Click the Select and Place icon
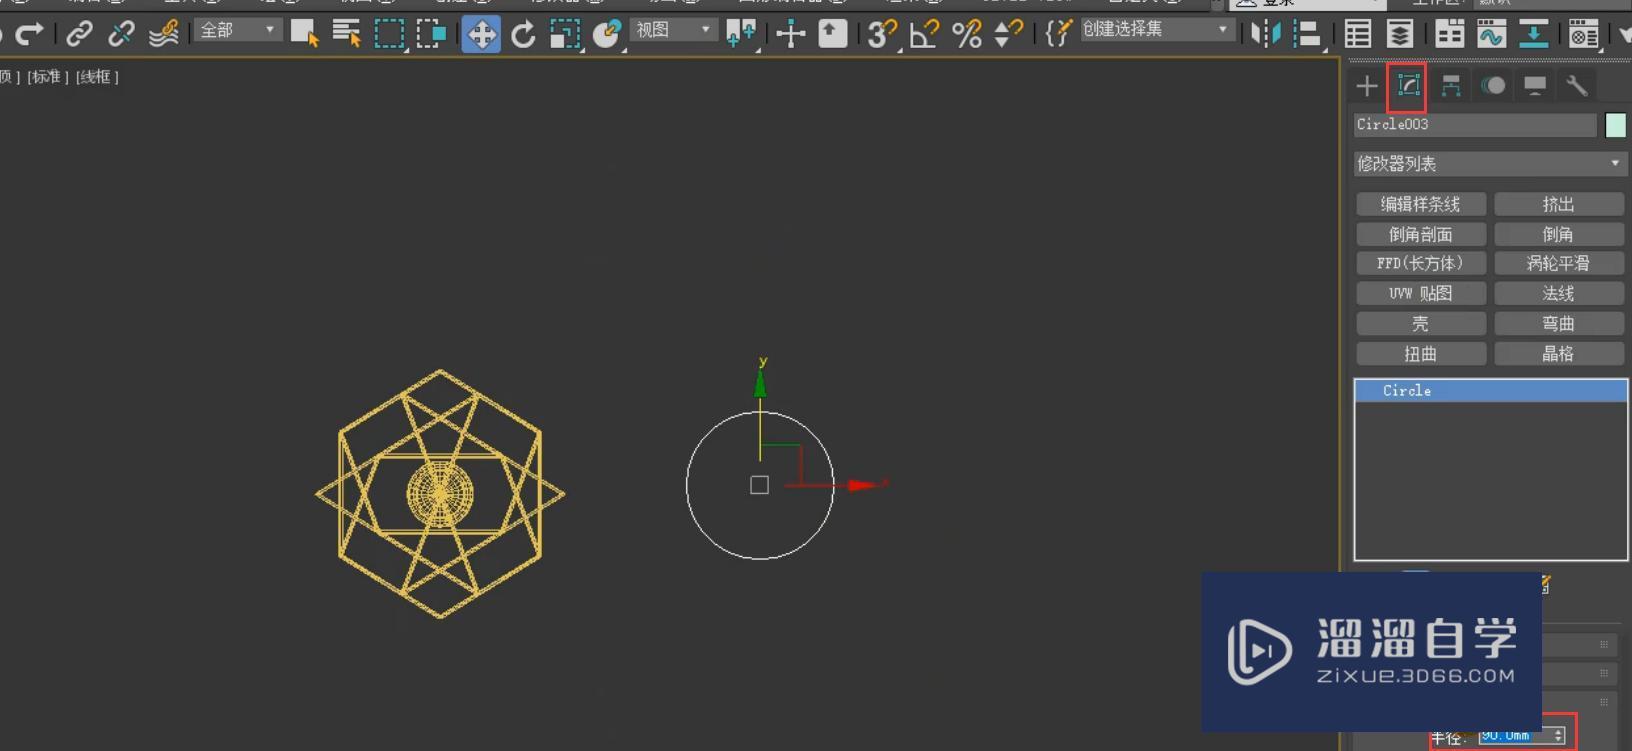Viewport: 1632px width, 751px height. [x=607, y=33]
